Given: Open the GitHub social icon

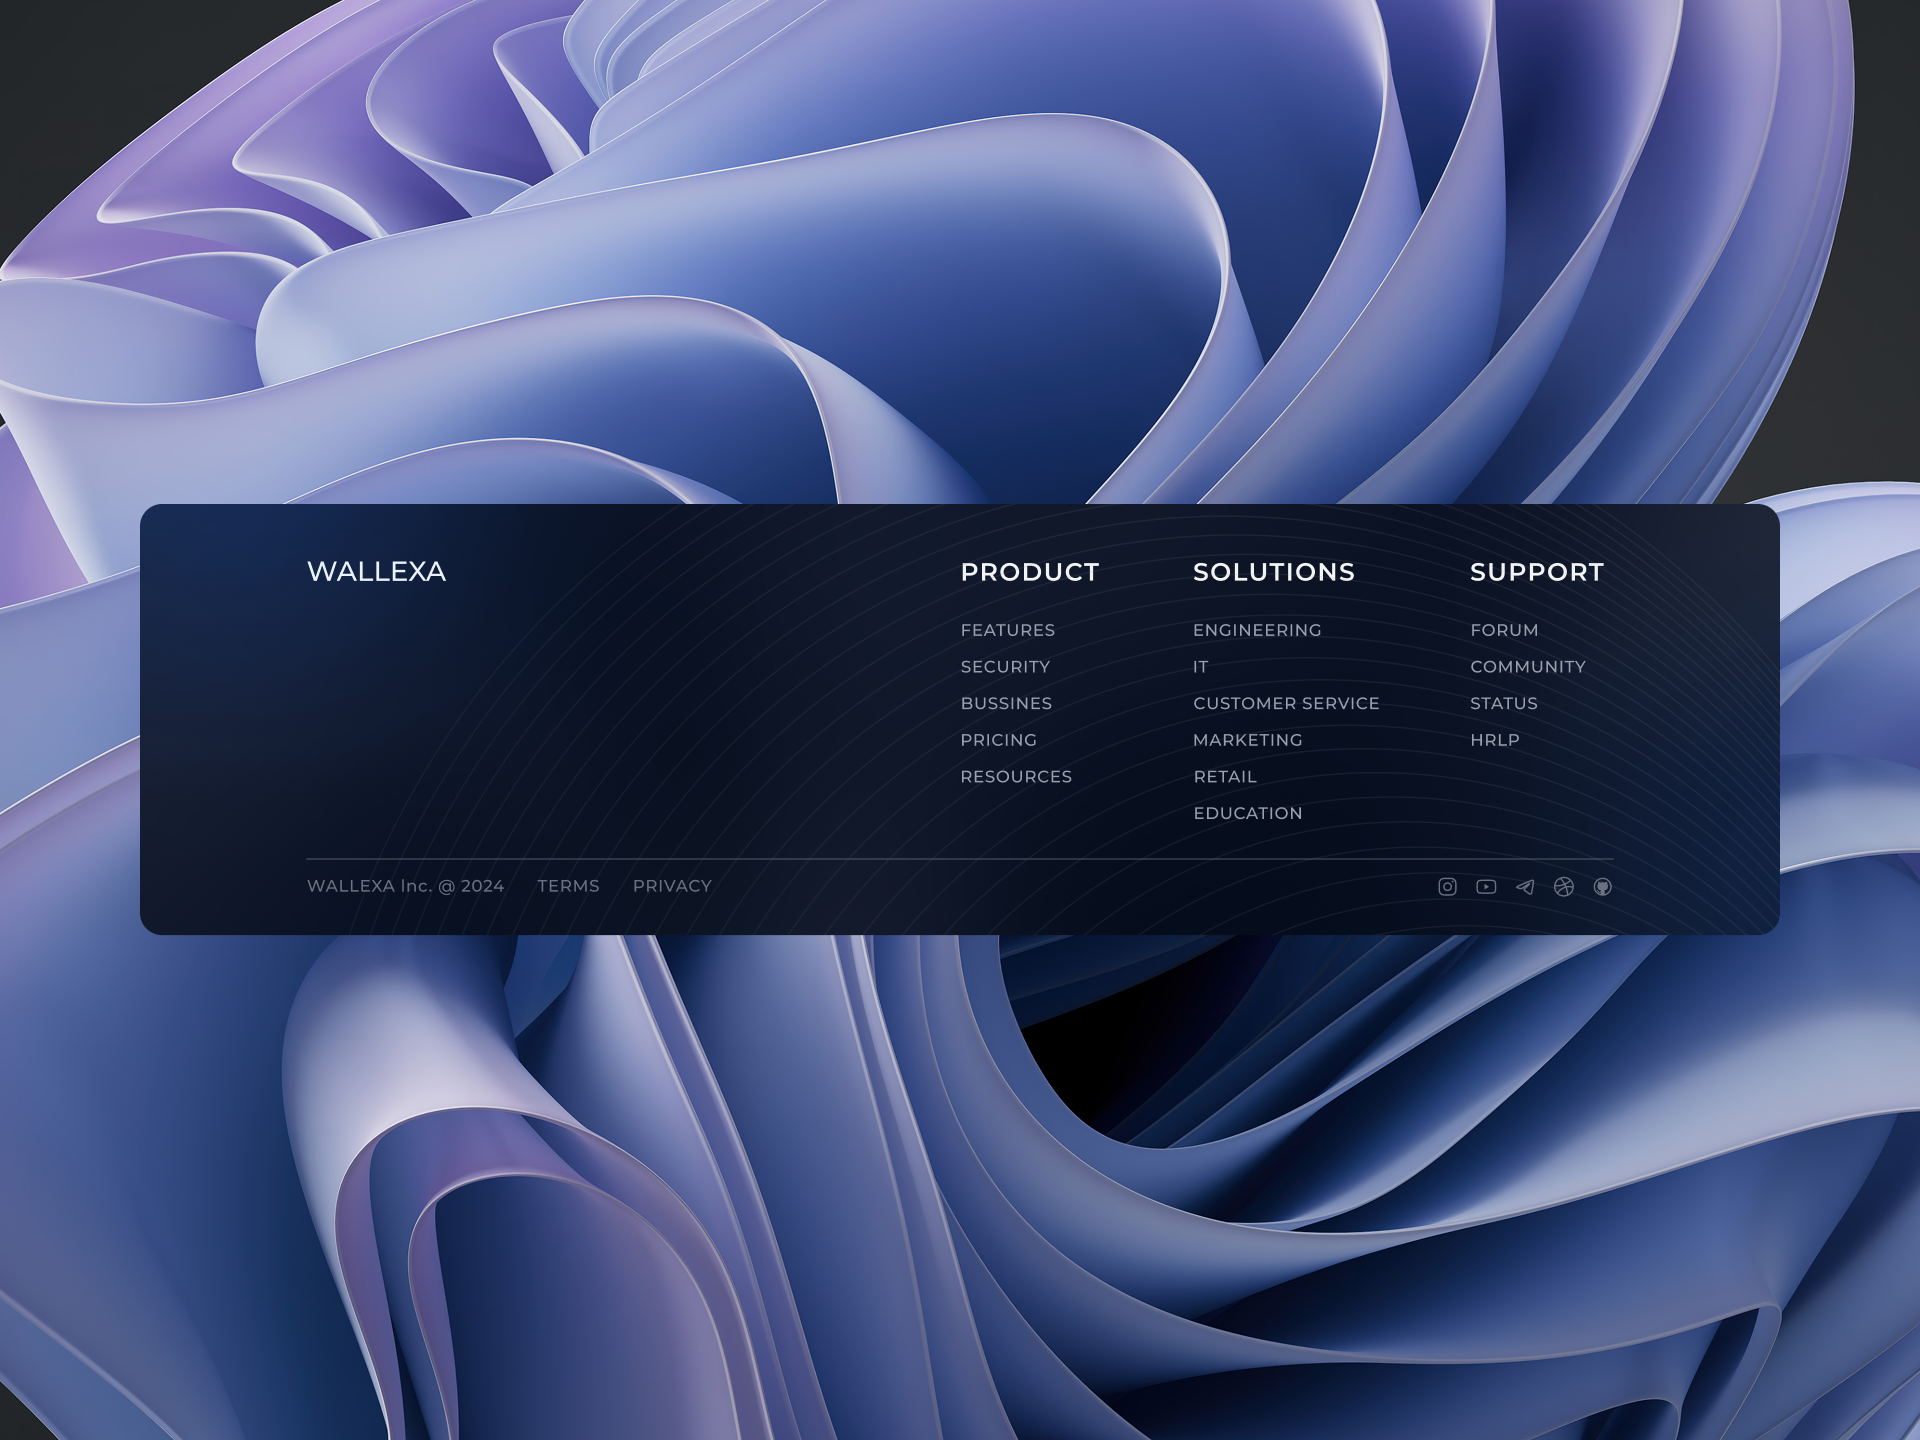Looking at the screenshot, I should tap(1603, 886).
